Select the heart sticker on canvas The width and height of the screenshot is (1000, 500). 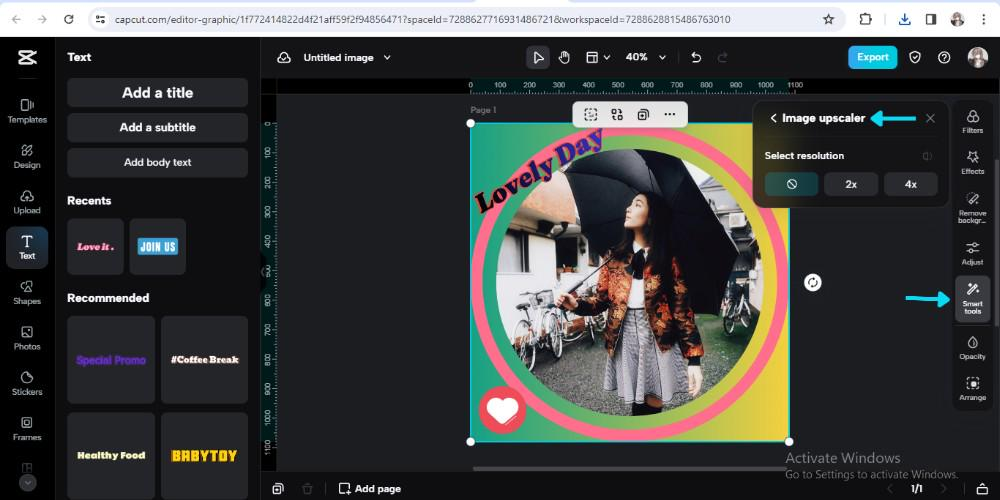503,410
